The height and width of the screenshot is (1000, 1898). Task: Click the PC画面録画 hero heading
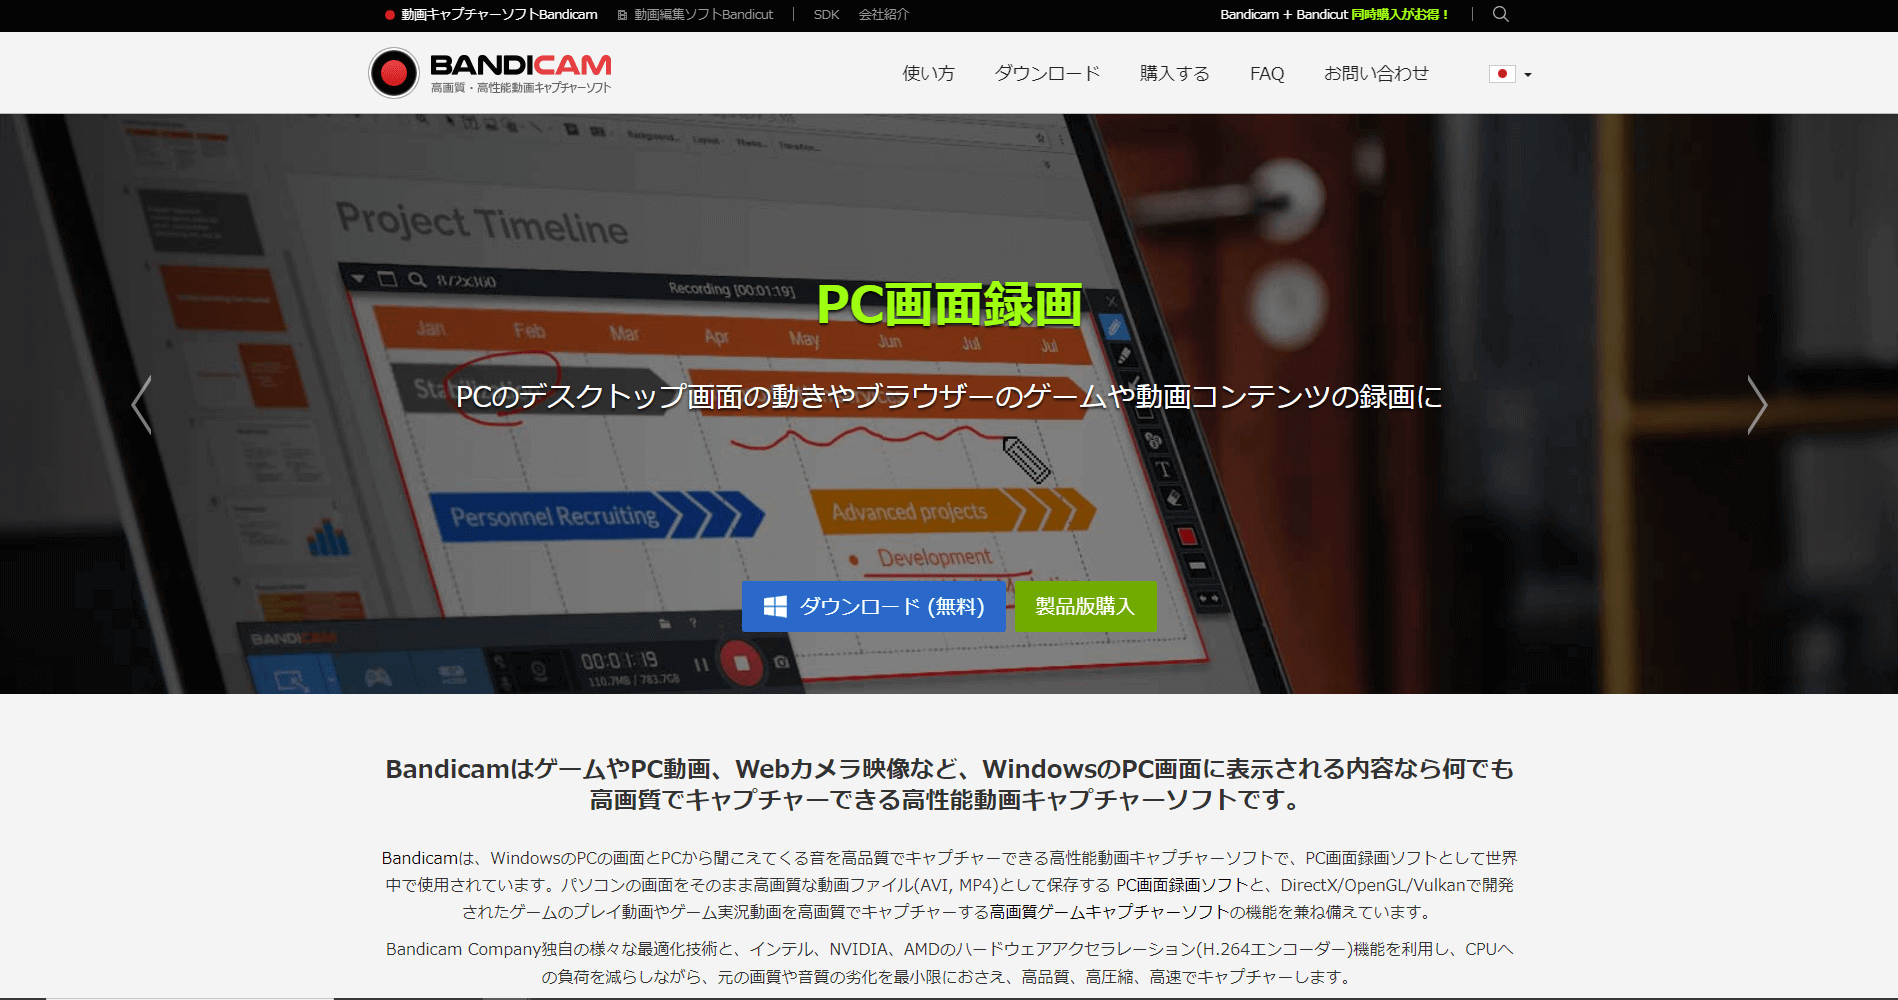pos(949,305)
